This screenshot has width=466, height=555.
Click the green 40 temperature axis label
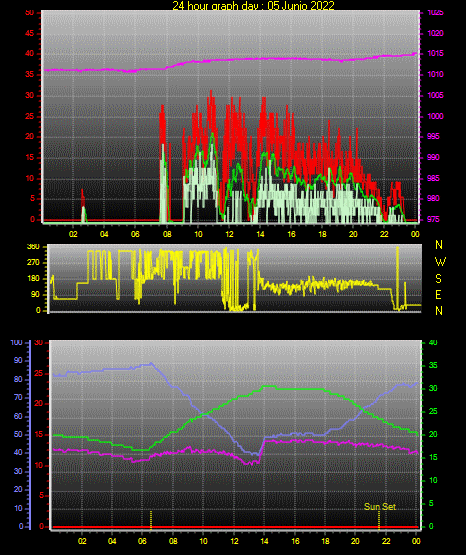click(x=433, y=343)
